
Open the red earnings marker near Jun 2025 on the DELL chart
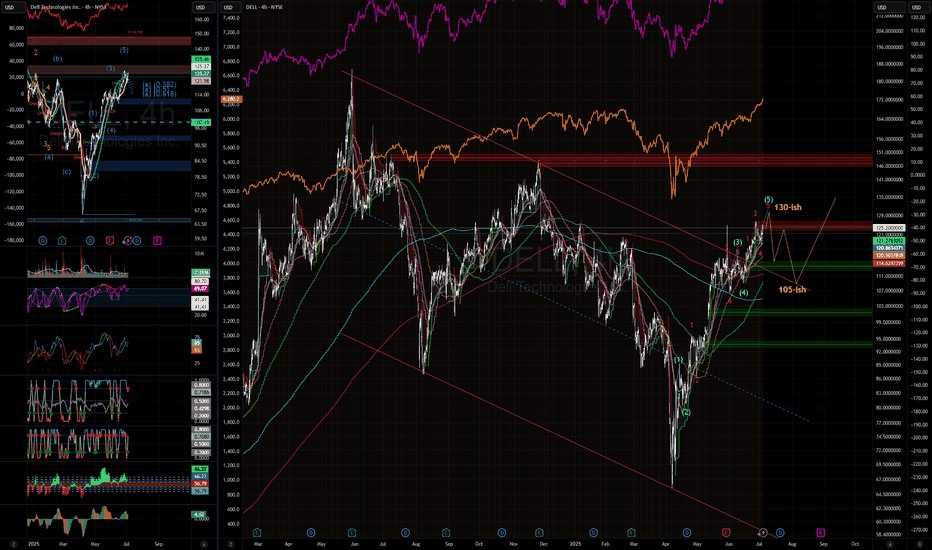tap(726, 532)
